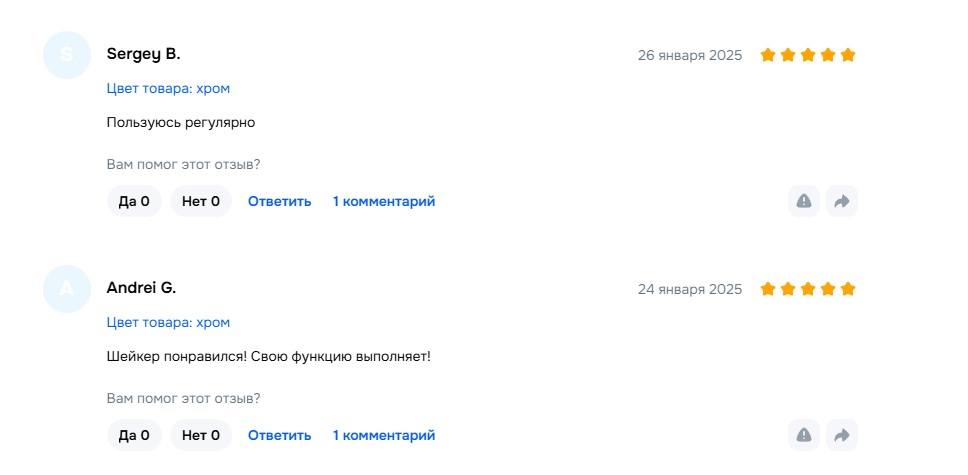
Task: Vote "Да" on Sergey B.'s review
Action: tap(134, 201)
